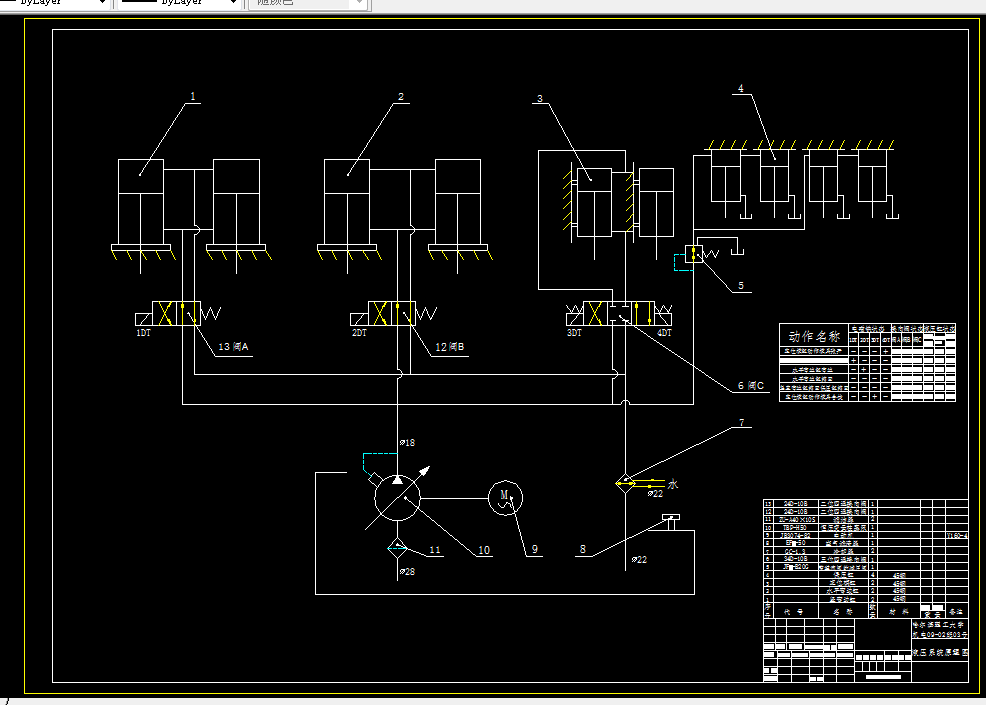Select the diamond cooler symbol beside 水
Screen dimensions: 986x705
pos(625,484)
